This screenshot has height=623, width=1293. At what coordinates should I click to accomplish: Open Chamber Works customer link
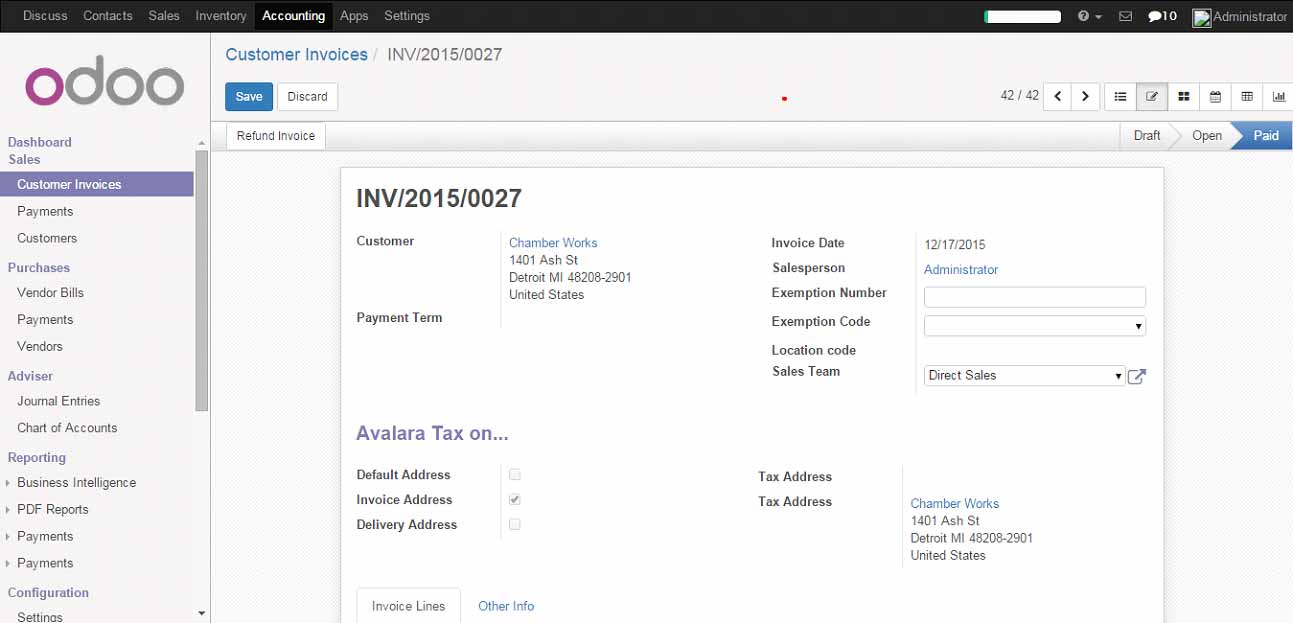pyautogui.click(x=553, y=243)
